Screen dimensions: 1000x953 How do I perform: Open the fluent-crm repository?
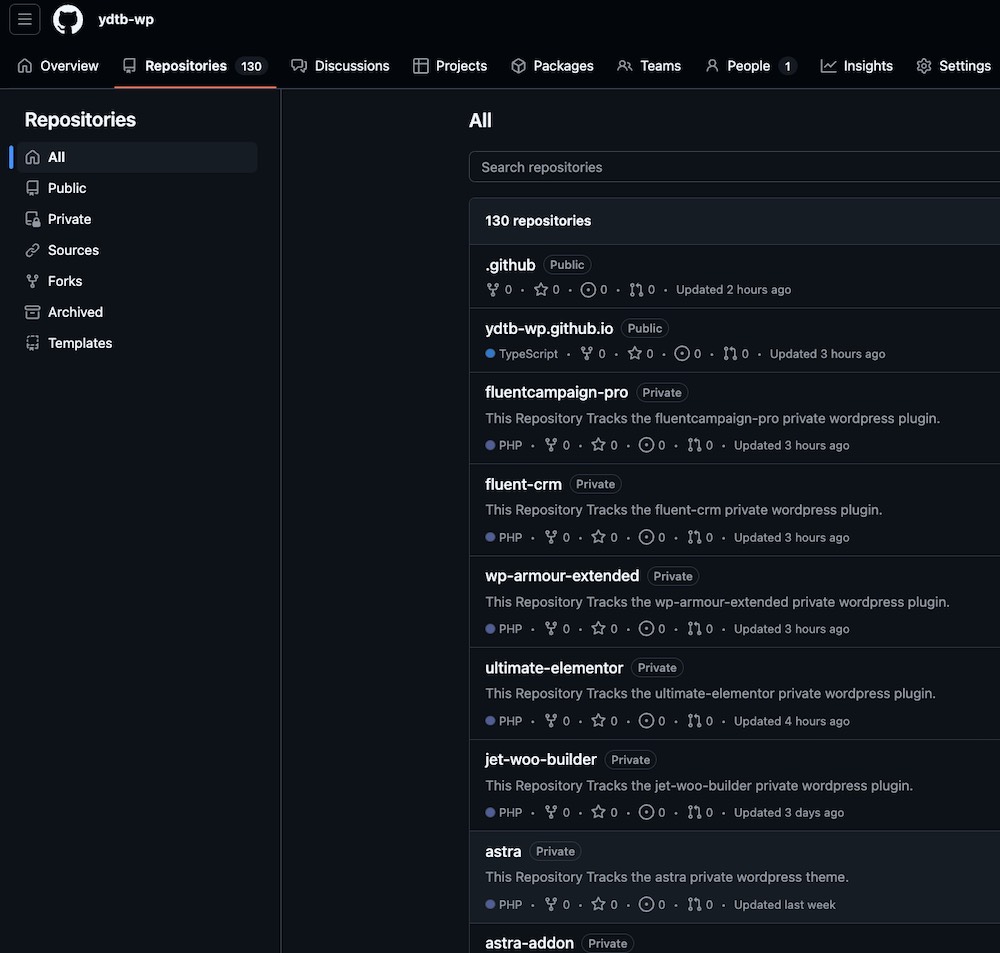tap(524, 484)
